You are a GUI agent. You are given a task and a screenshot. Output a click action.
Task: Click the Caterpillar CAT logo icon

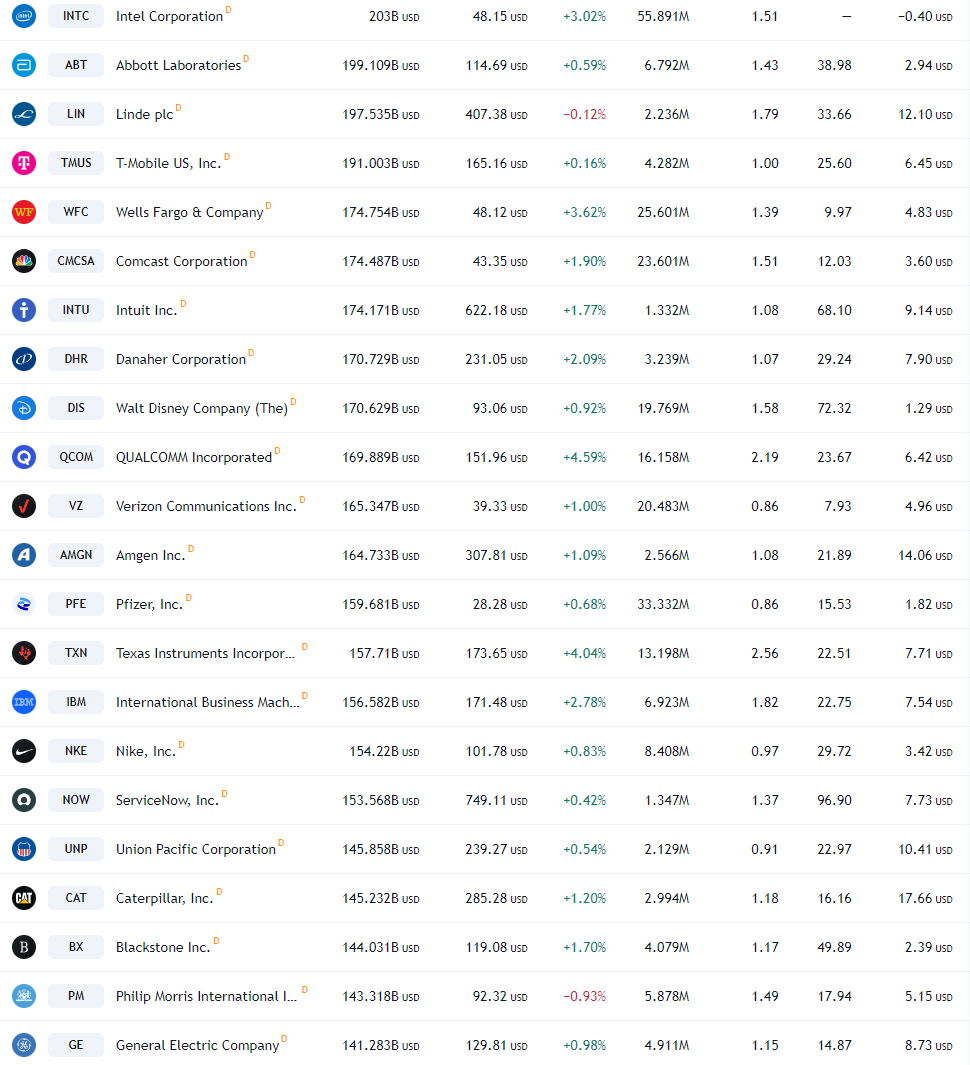(x=24, y=898)
